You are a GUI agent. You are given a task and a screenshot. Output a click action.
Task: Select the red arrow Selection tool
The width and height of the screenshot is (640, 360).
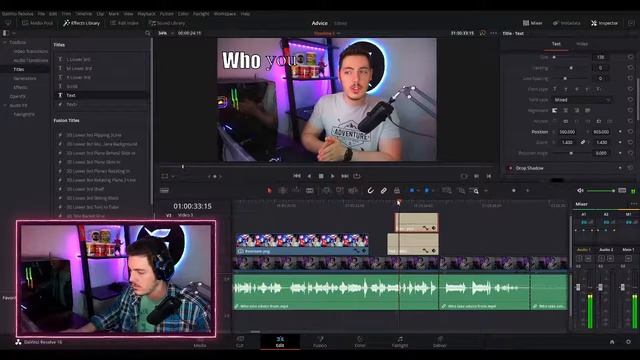(x=269, y=191)
